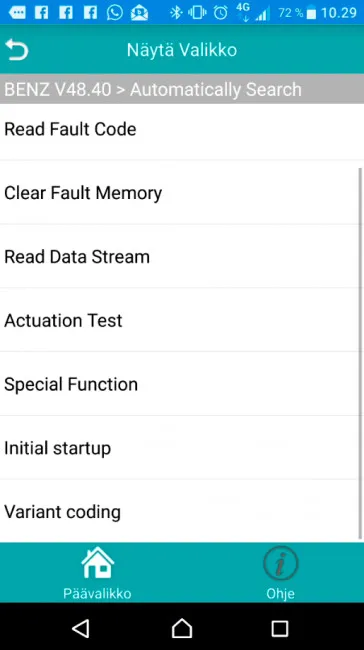
Task: Select Initial startup entry
Action: [181, 448]
